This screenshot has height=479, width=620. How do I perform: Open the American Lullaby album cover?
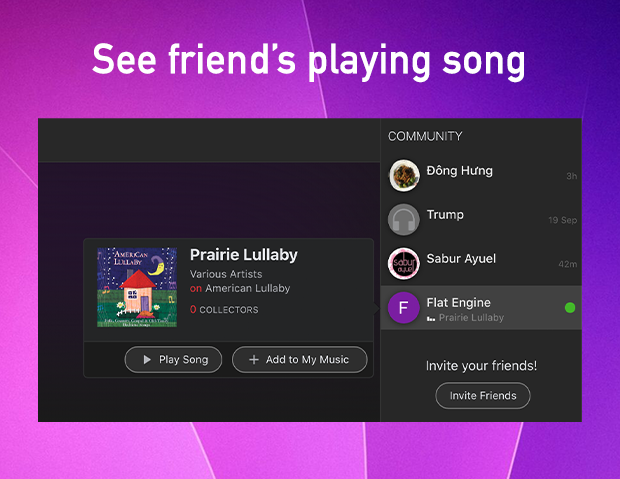pos(137,288)
